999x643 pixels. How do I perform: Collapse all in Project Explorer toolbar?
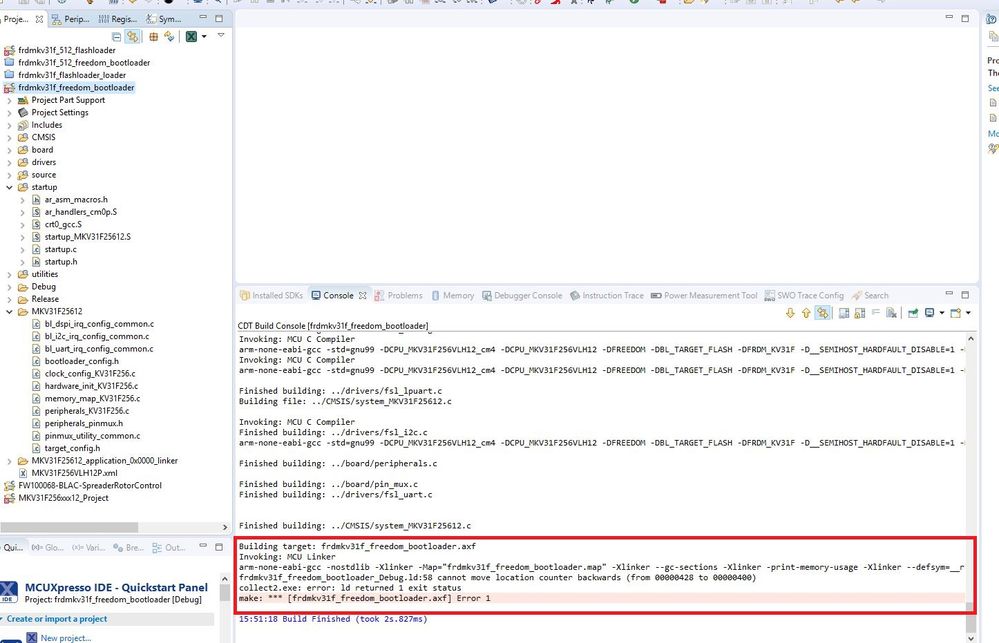(116, 37)
